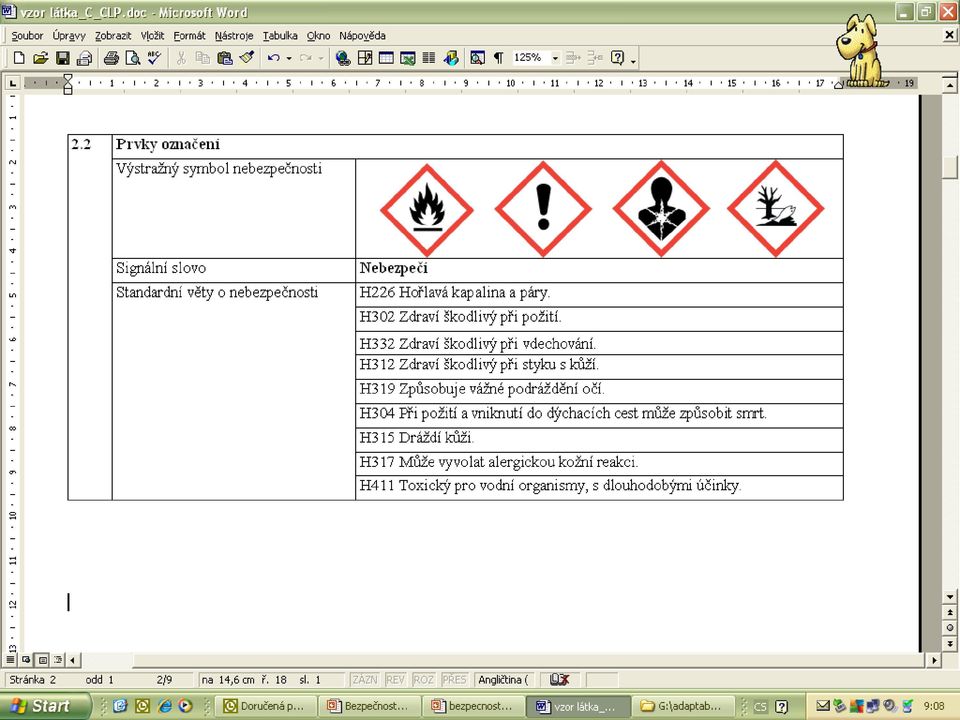Screen dimensions: 960x720
Task: Open the Úpravy menu
Action: click(x=69, y=36)
